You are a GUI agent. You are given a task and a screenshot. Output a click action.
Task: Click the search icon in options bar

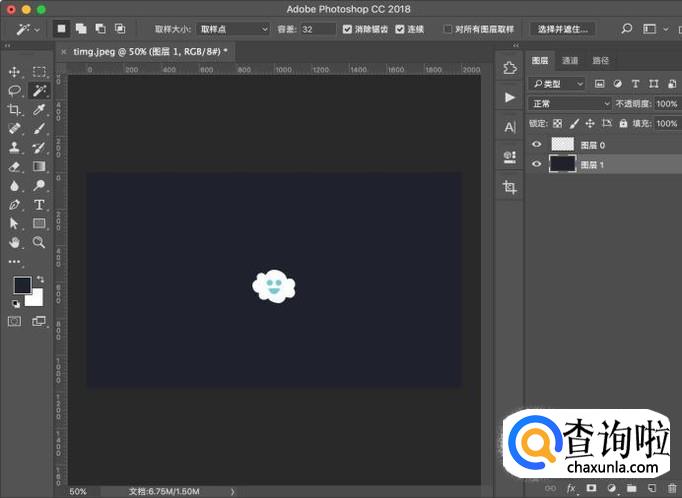click(627, 29)
